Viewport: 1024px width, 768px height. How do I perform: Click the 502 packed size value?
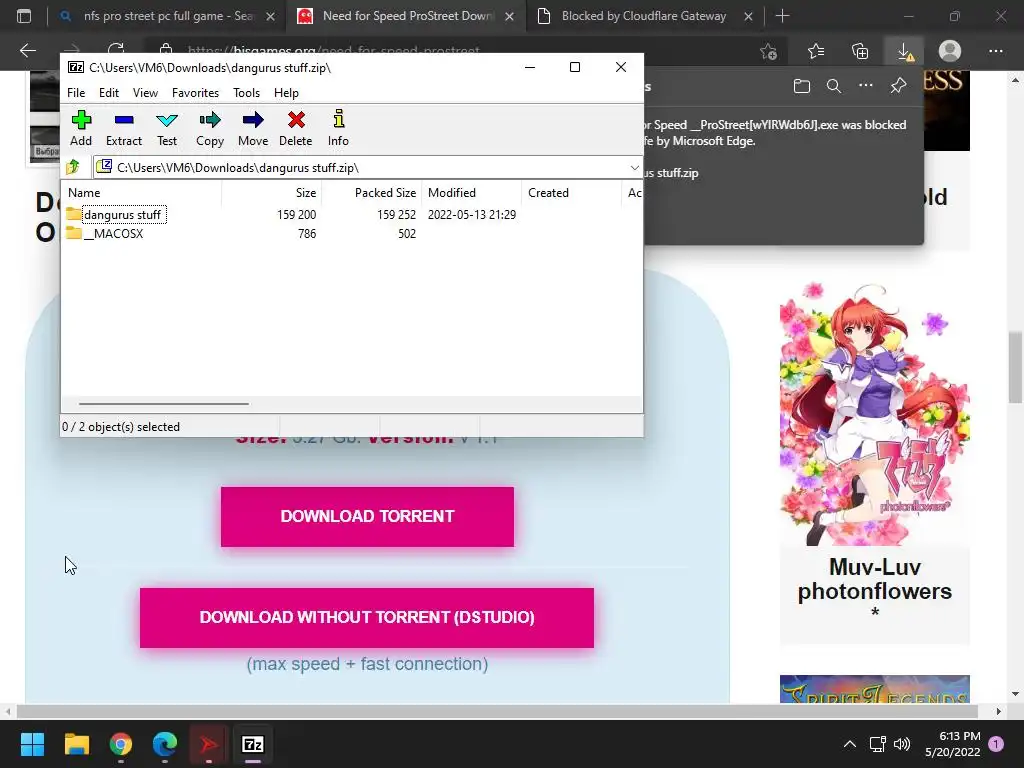pos(407,234)
